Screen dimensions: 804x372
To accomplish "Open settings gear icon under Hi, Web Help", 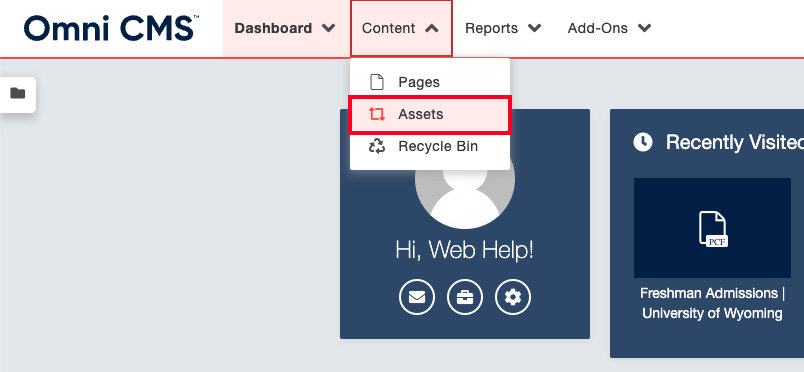I will 513,297.
